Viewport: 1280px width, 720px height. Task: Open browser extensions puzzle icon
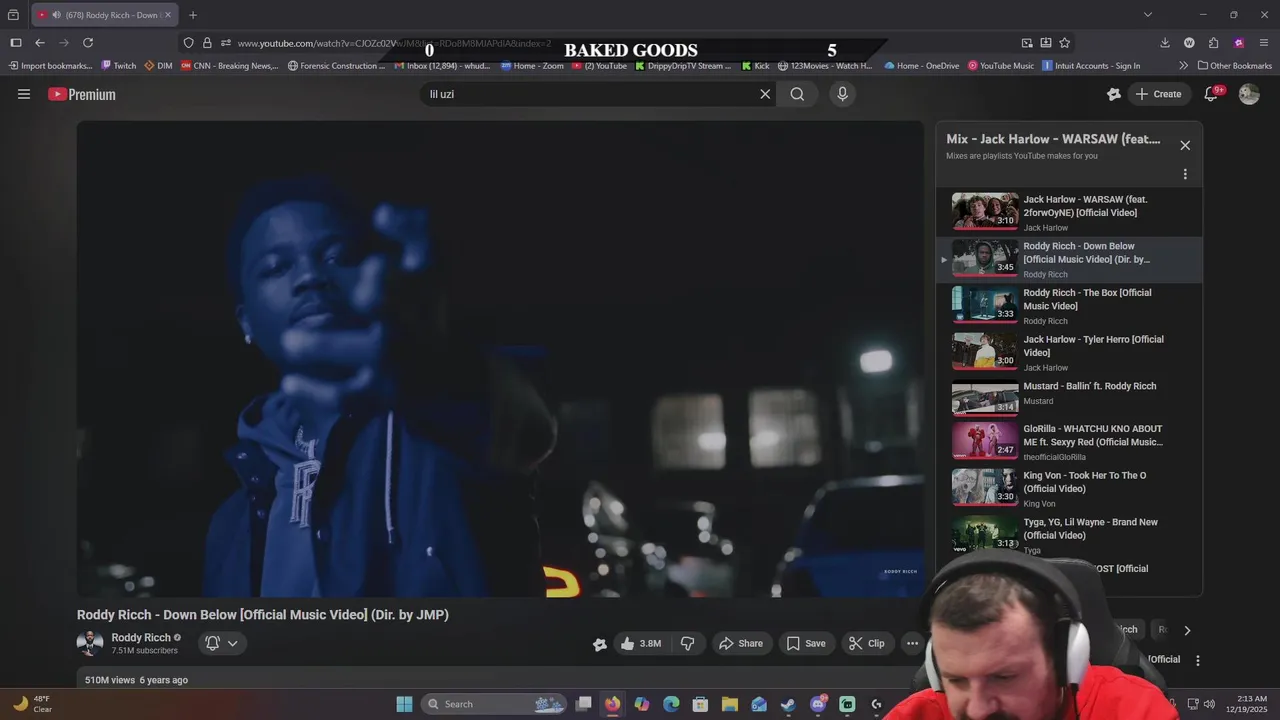click(1214, 43)
